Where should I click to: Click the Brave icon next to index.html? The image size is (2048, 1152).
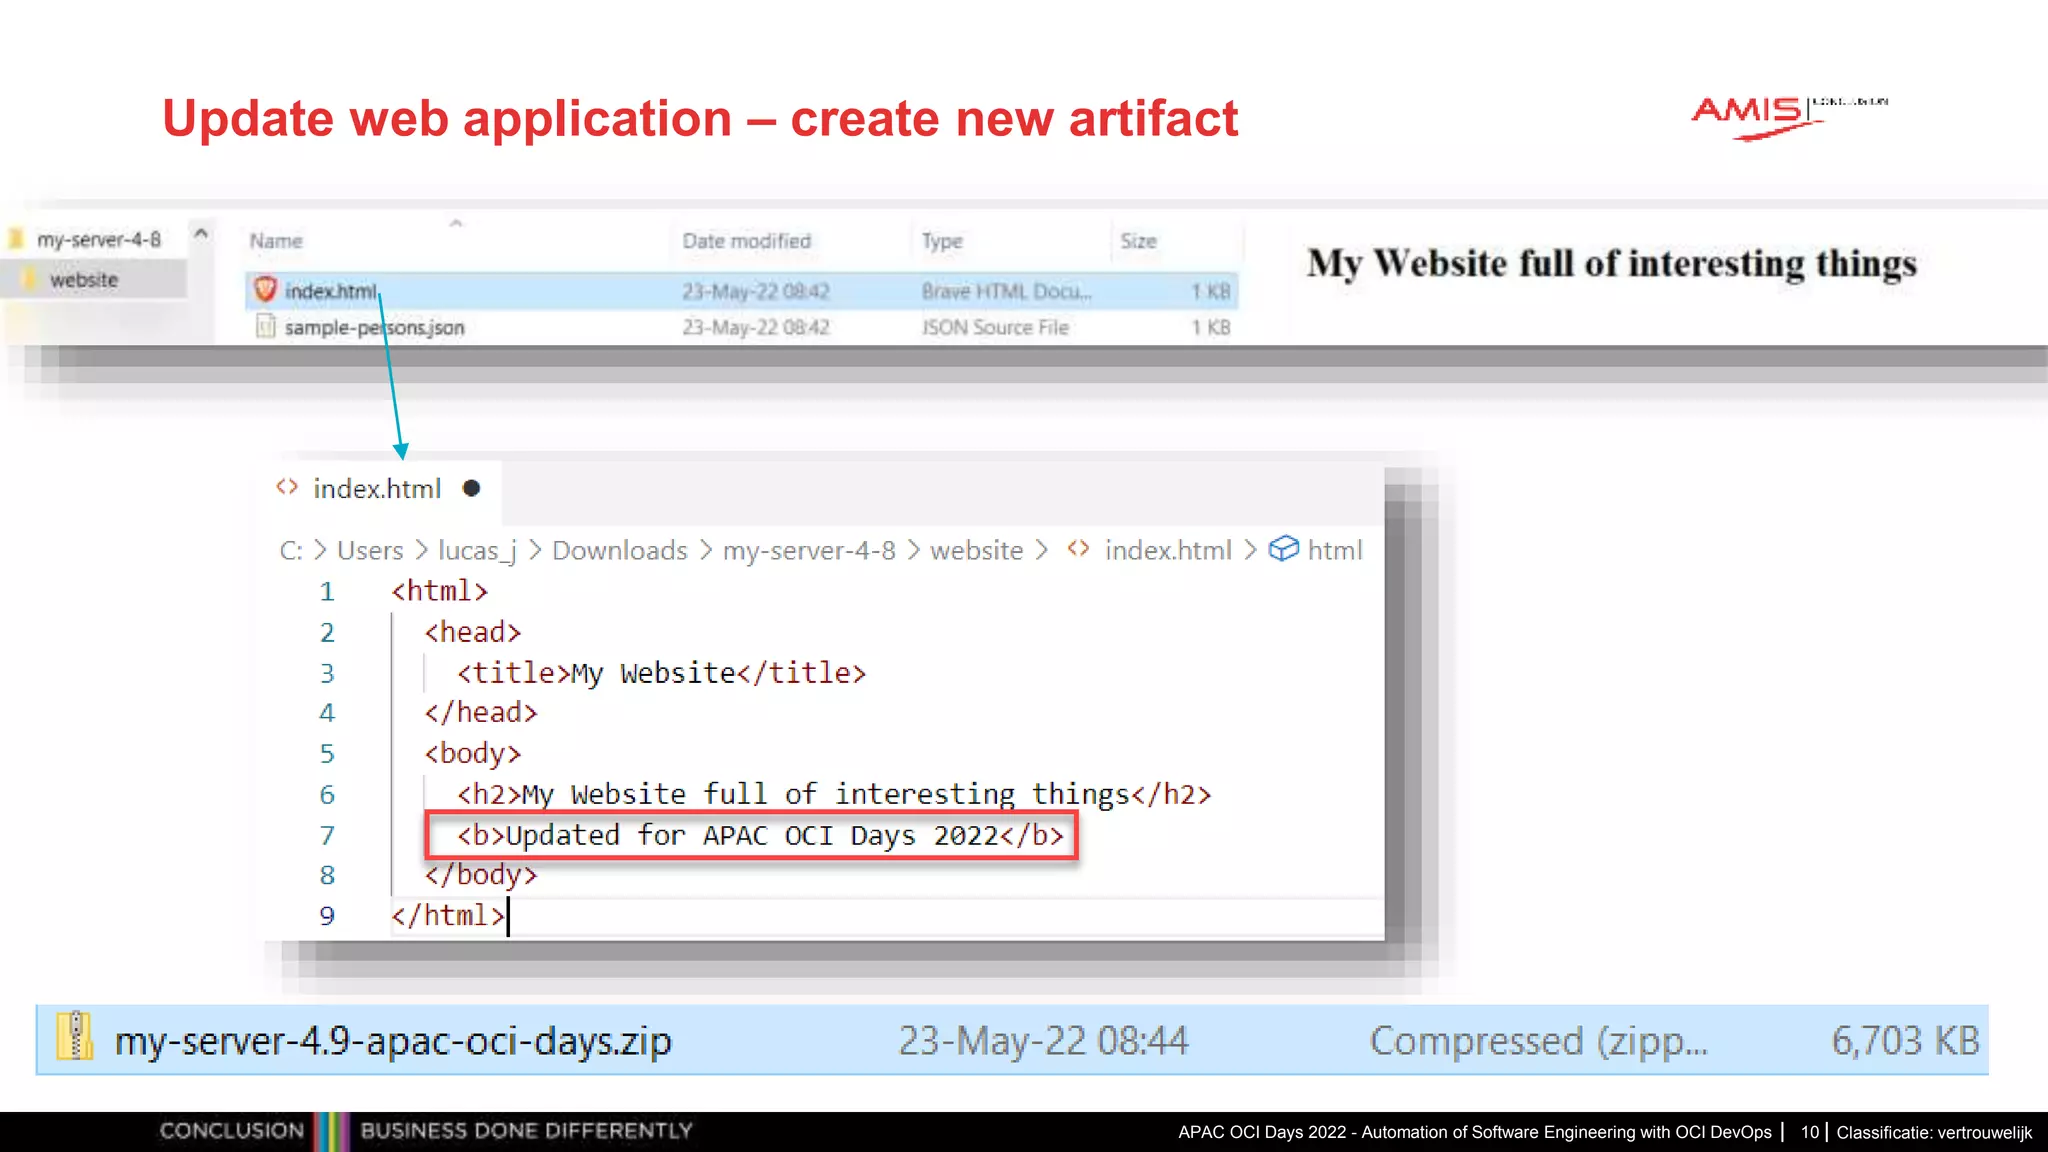pos(265,290)
